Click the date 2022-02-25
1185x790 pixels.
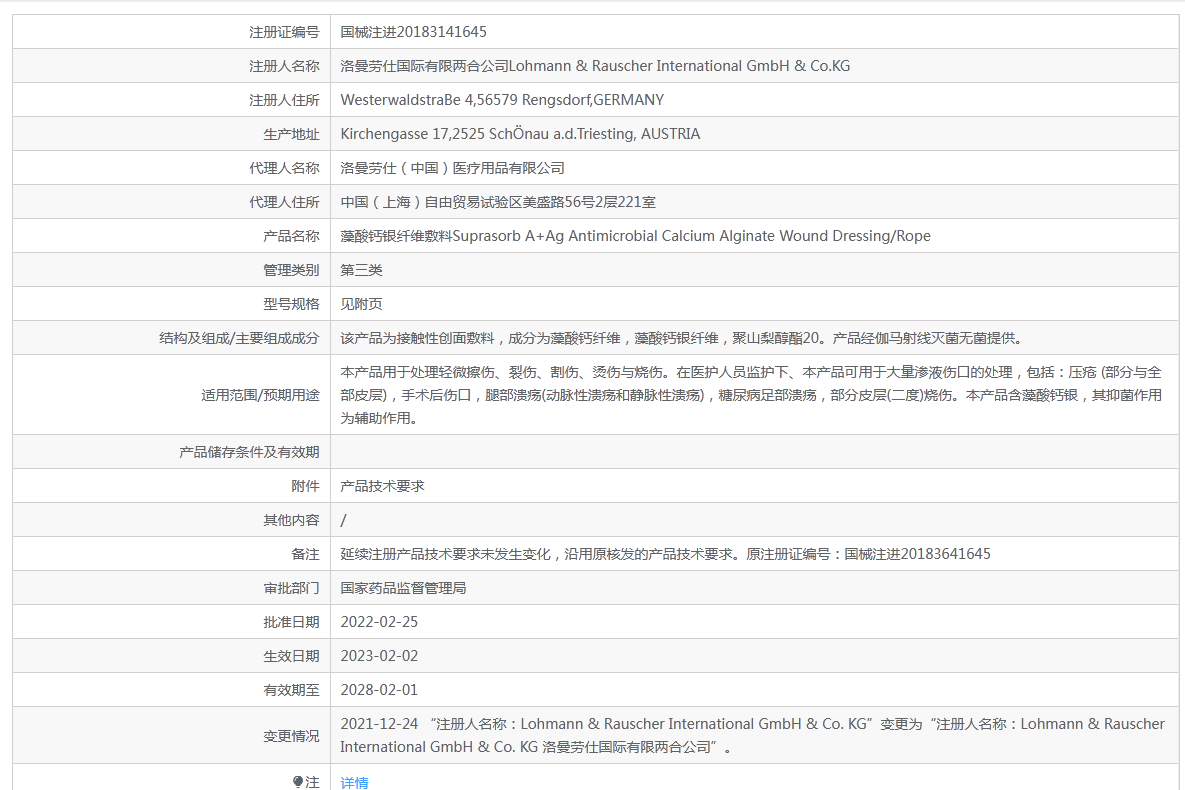click(379, 622)
